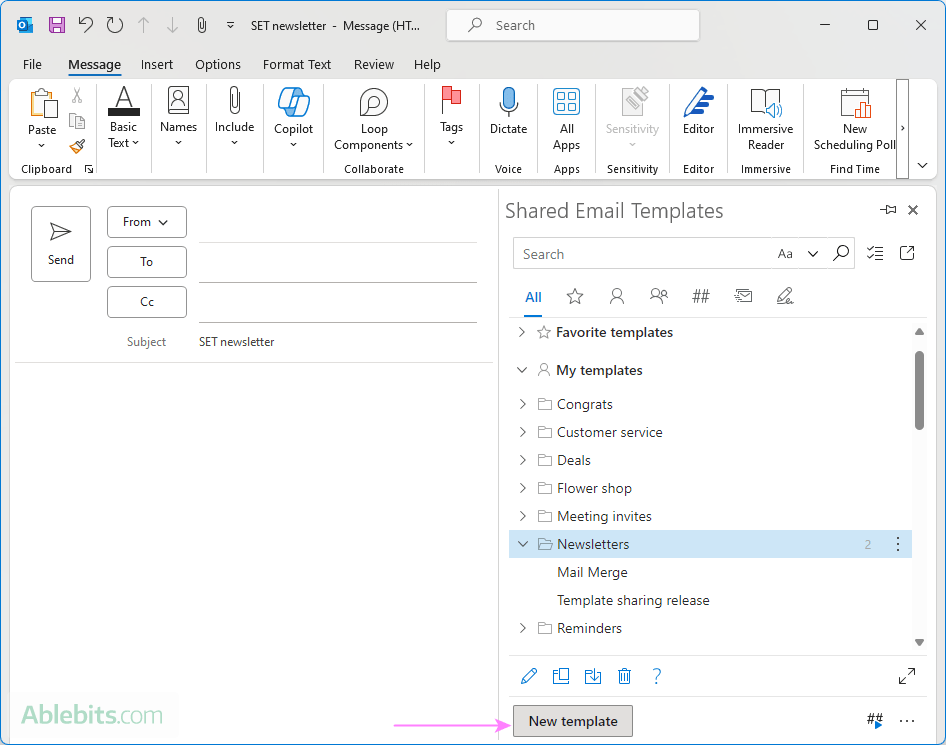946x745 pixels.
Task: Edit the selected template with pencil icon
Action: [x=529, y=676]
